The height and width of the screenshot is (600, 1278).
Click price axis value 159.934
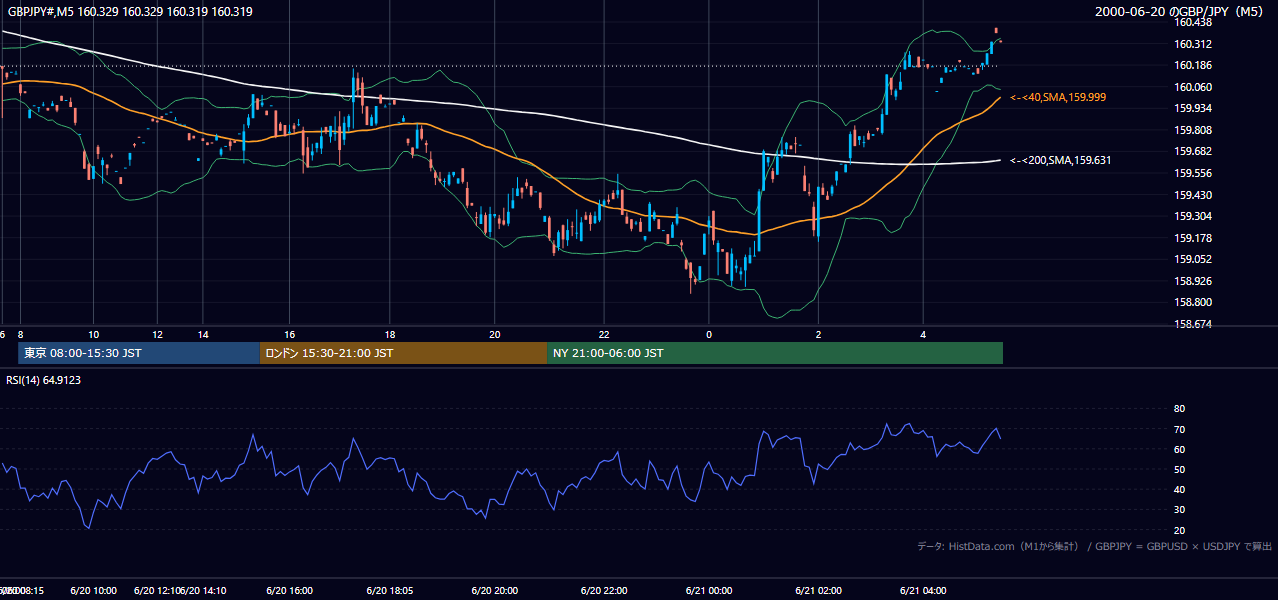pyautogui.click(x=1193, y=108)
